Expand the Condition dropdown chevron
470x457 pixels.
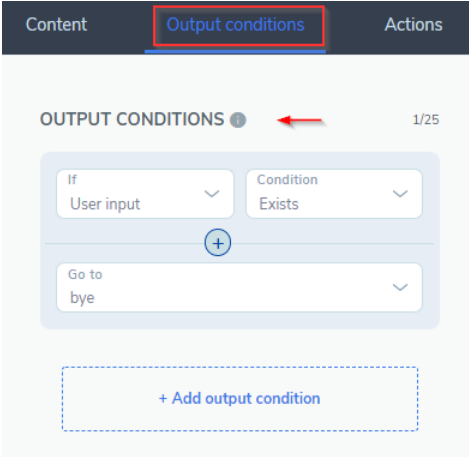(x=400, y=194)
